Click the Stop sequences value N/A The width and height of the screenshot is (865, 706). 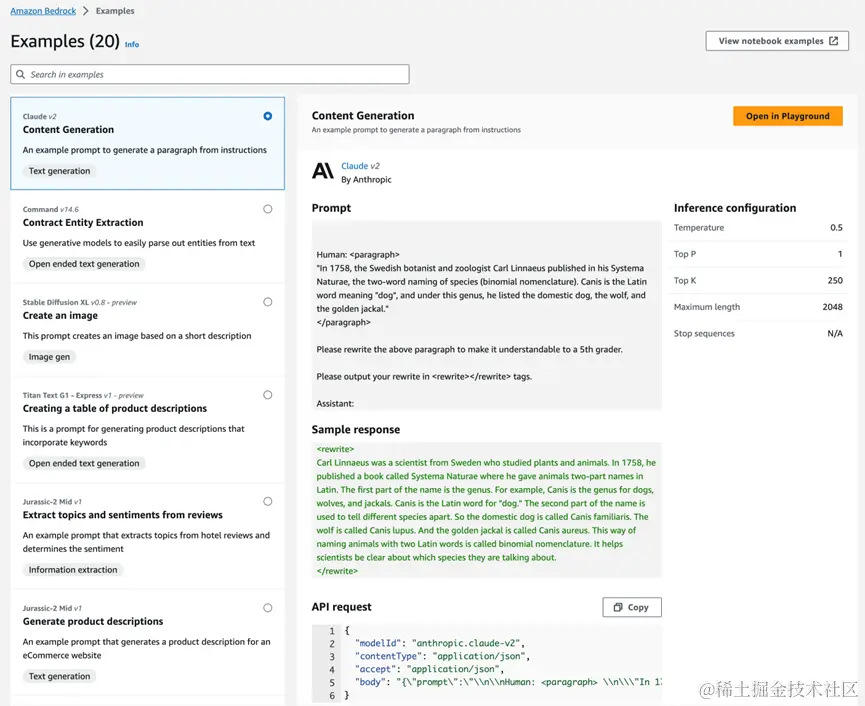(x=835, y=333)
